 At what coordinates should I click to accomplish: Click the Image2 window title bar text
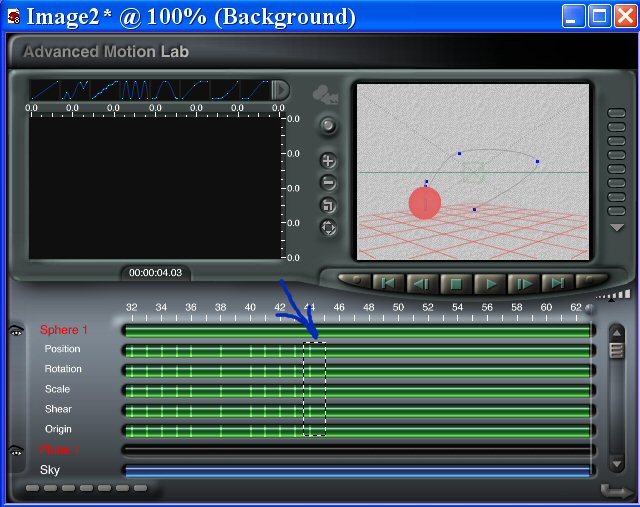click(191, 17)
